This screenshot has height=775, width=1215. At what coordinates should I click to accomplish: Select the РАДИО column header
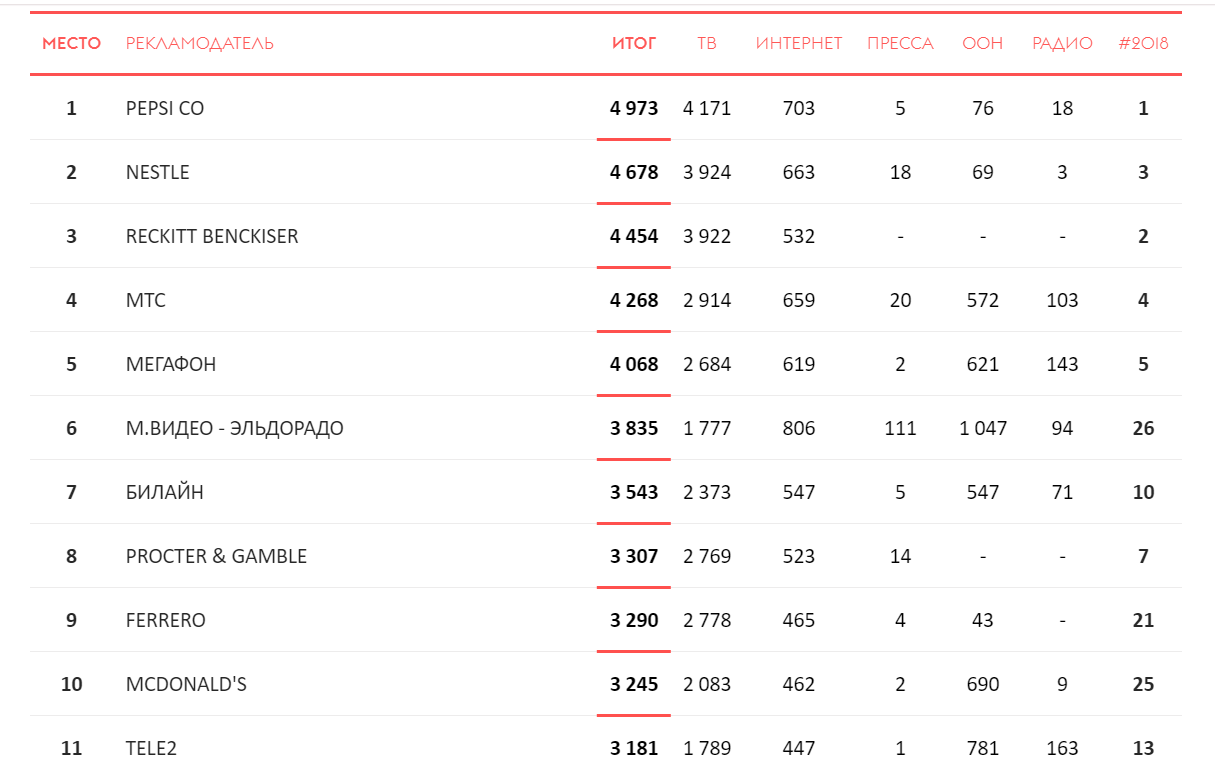tap(1062, 43)
